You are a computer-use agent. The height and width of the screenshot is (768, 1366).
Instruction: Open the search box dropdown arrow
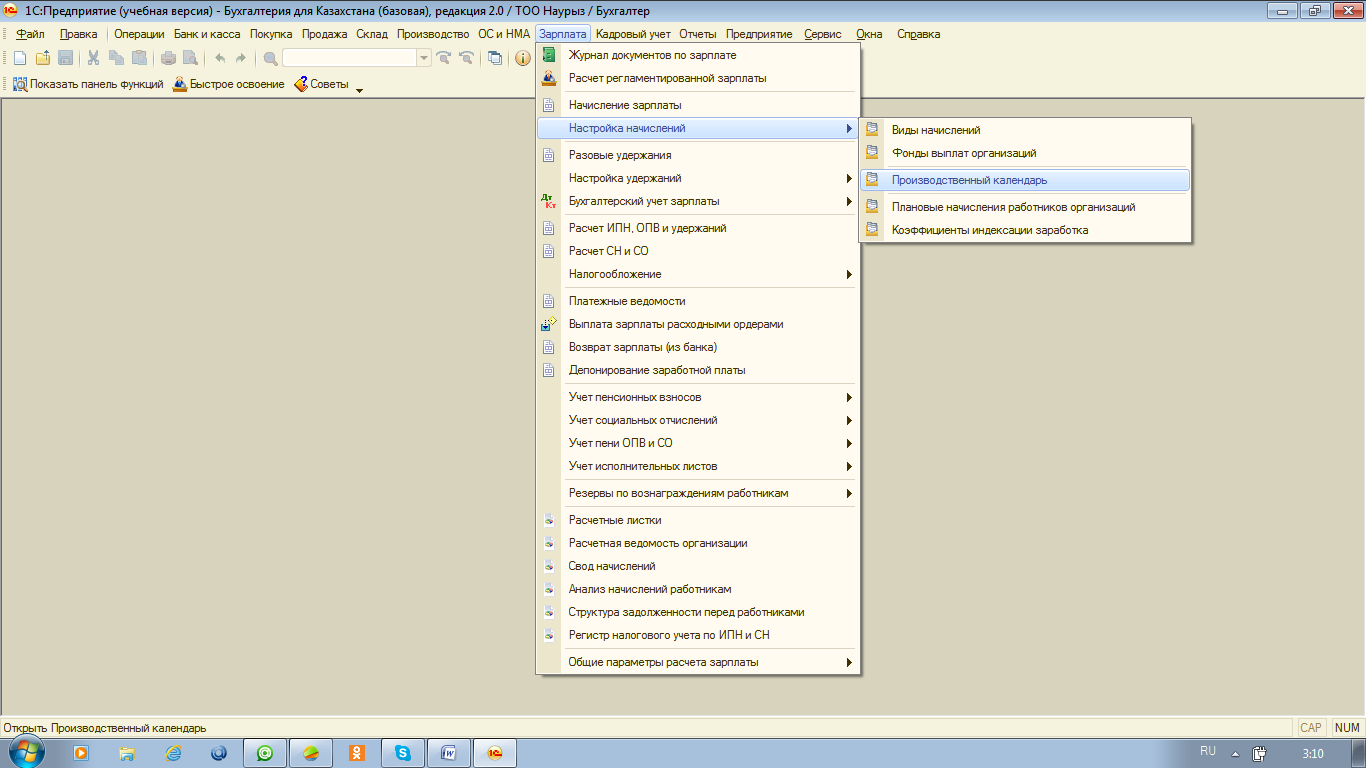424,58
